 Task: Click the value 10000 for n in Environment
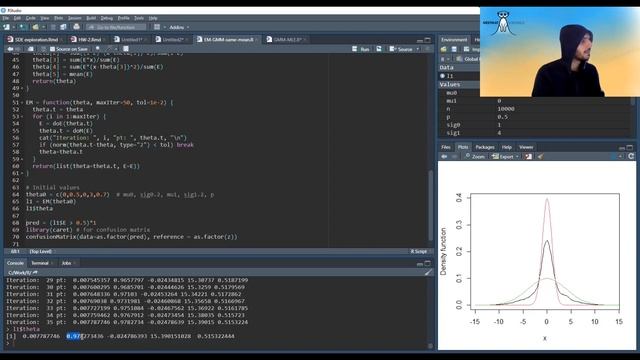click(506, 109)
